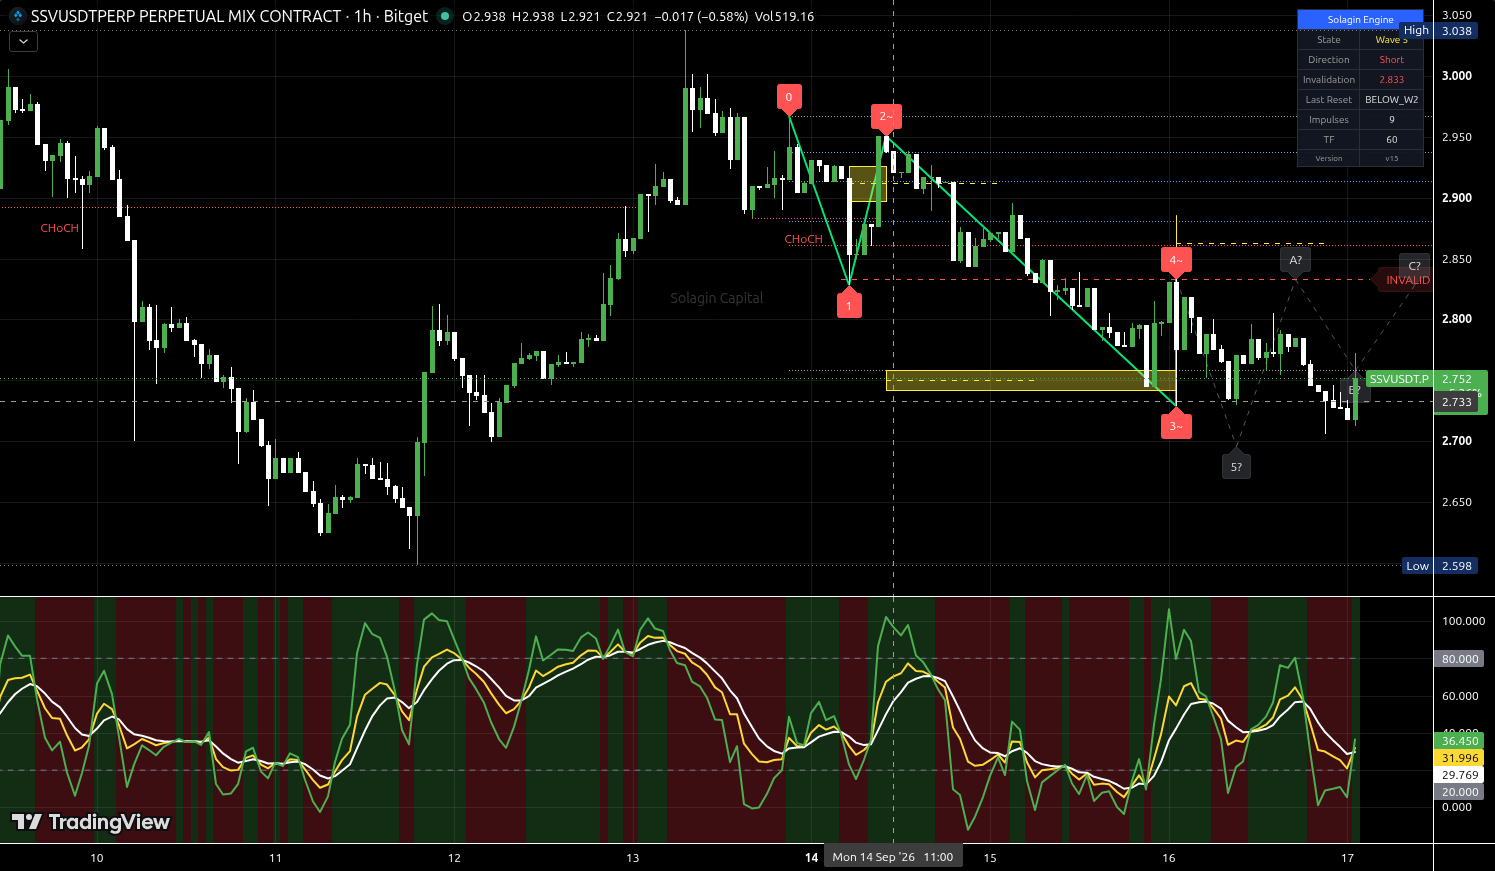The height and width of the screenshot is (871, 1495).
Task: Click the Direction value Short
Action: [x=1391, y=60]
